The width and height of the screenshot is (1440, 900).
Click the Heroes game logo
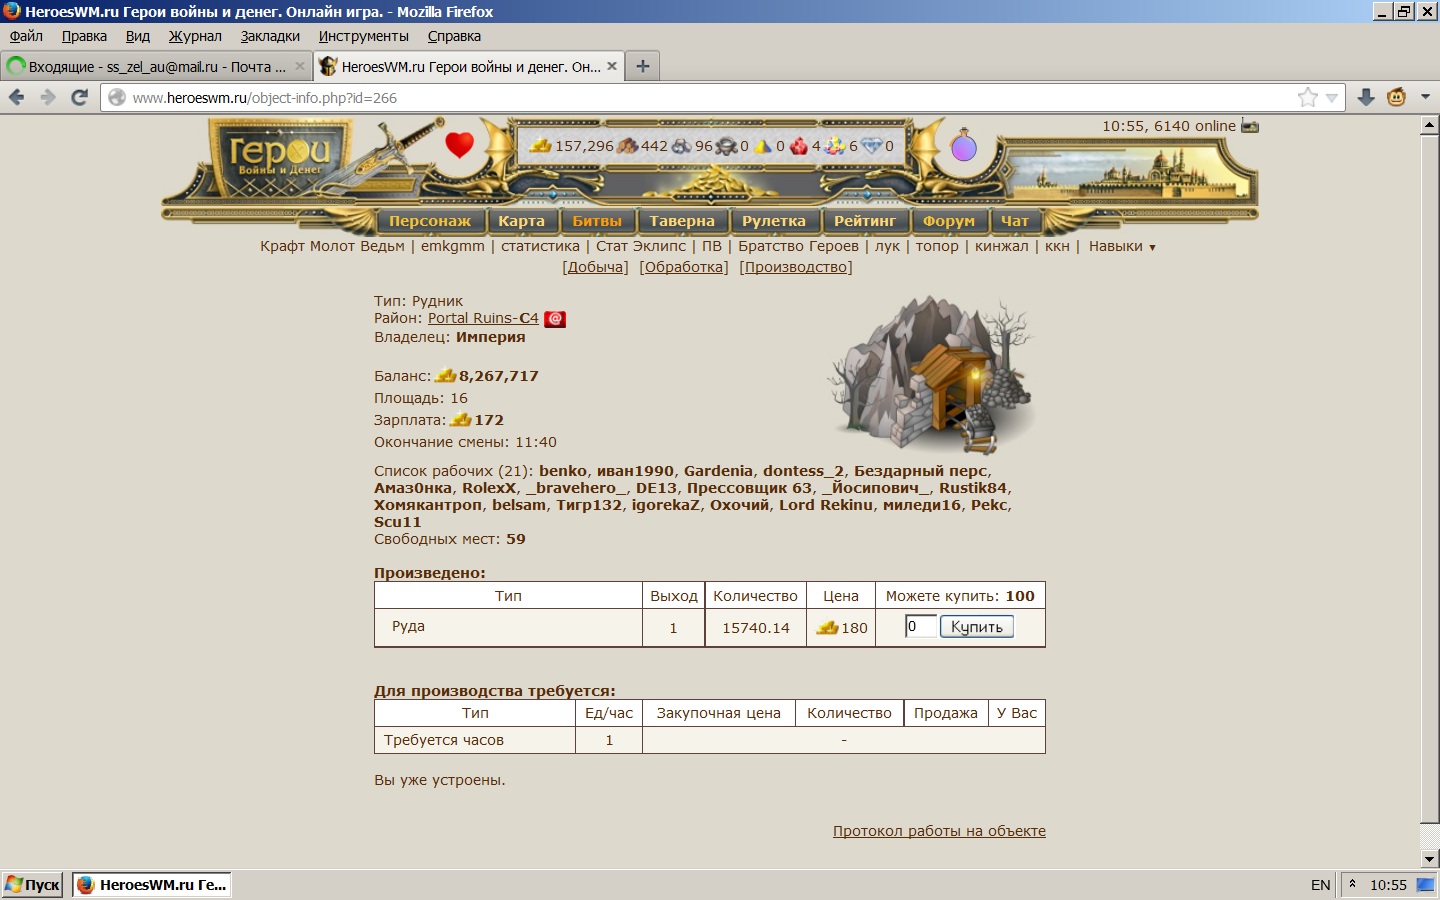click(x=279, y=158)
